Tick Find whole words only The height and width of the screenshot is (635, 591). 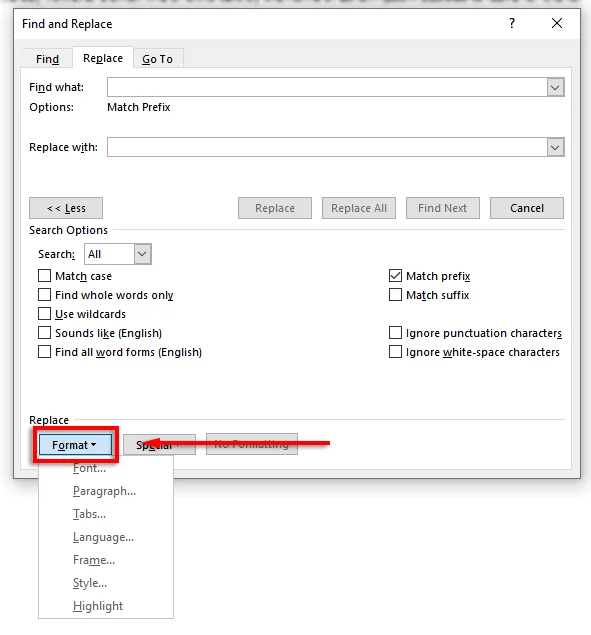45,295
